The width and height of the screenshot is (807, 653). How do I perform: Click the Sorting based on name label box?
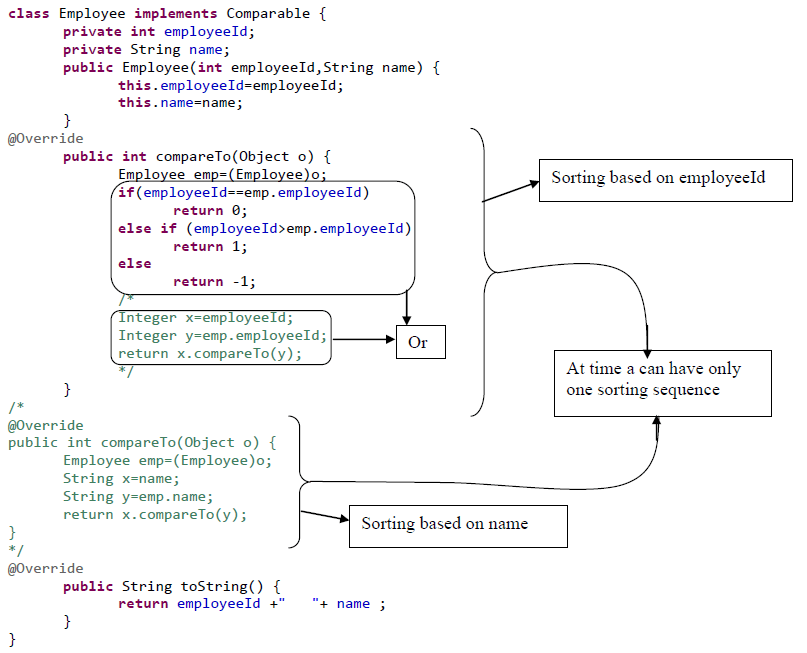click(457, 526)
